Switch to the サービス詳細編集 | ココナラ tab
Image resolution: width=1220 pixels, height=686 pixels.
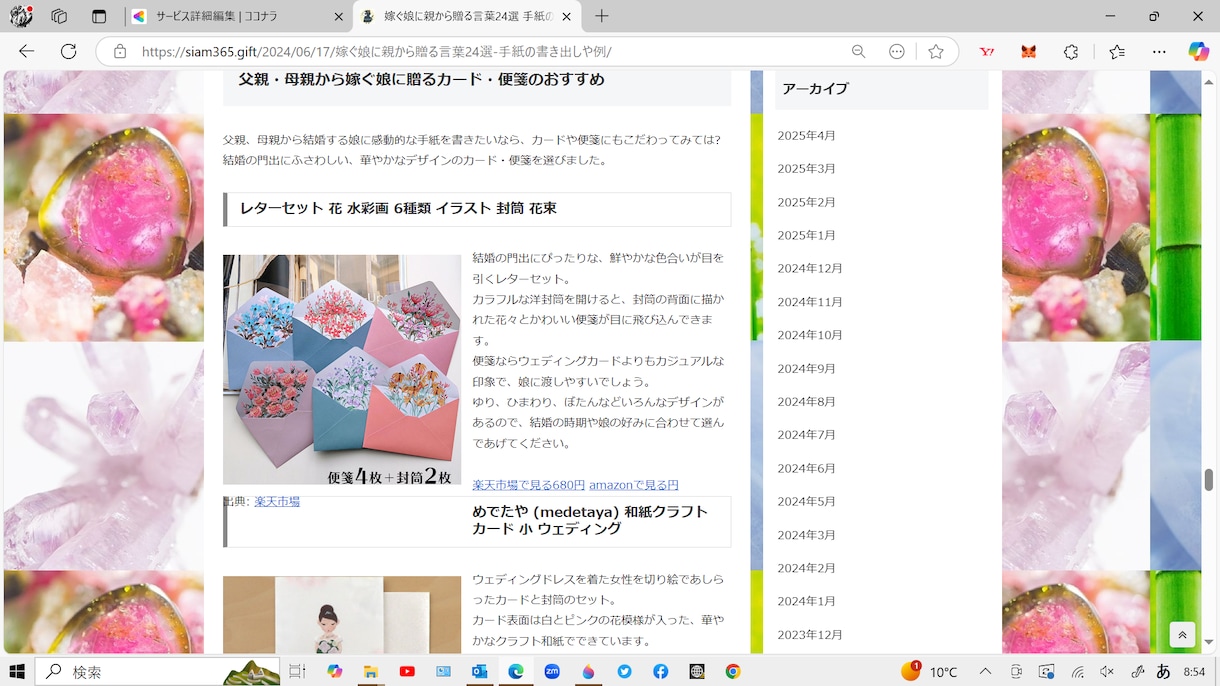238,16
